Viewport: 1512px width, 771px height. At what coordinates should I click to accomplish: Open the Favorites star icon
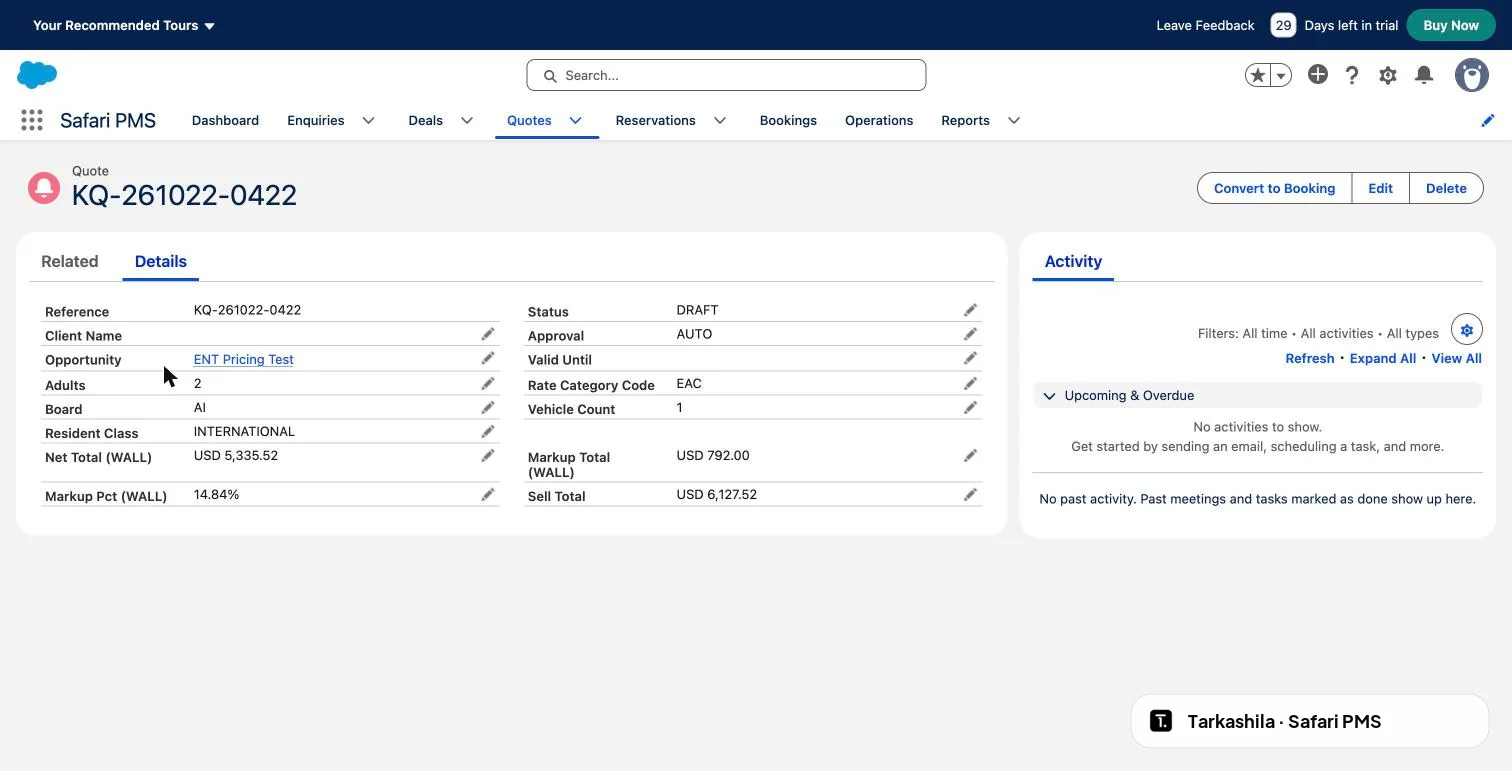(x=1257, y=75)
